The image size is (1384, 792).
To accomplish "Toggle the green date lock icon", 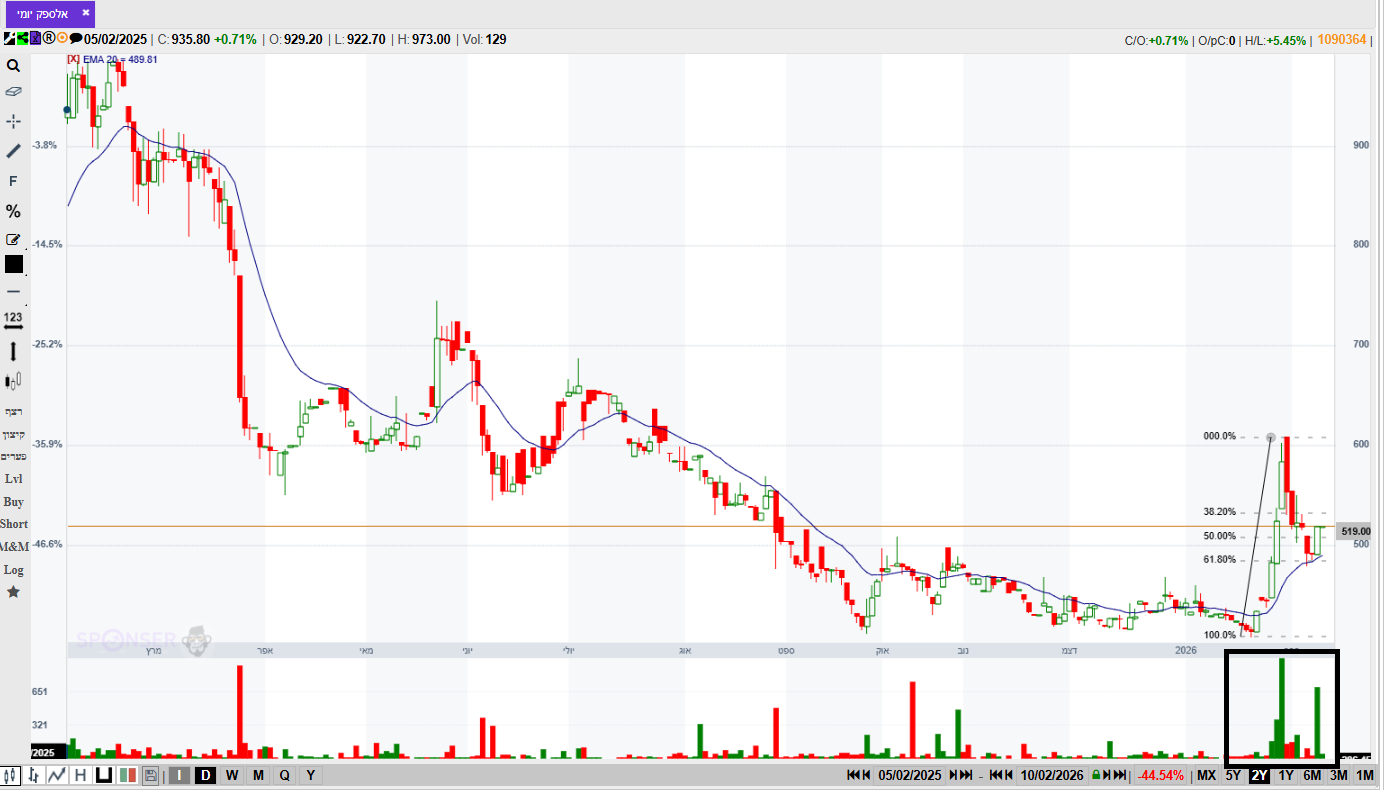I will click(1096, 775).
